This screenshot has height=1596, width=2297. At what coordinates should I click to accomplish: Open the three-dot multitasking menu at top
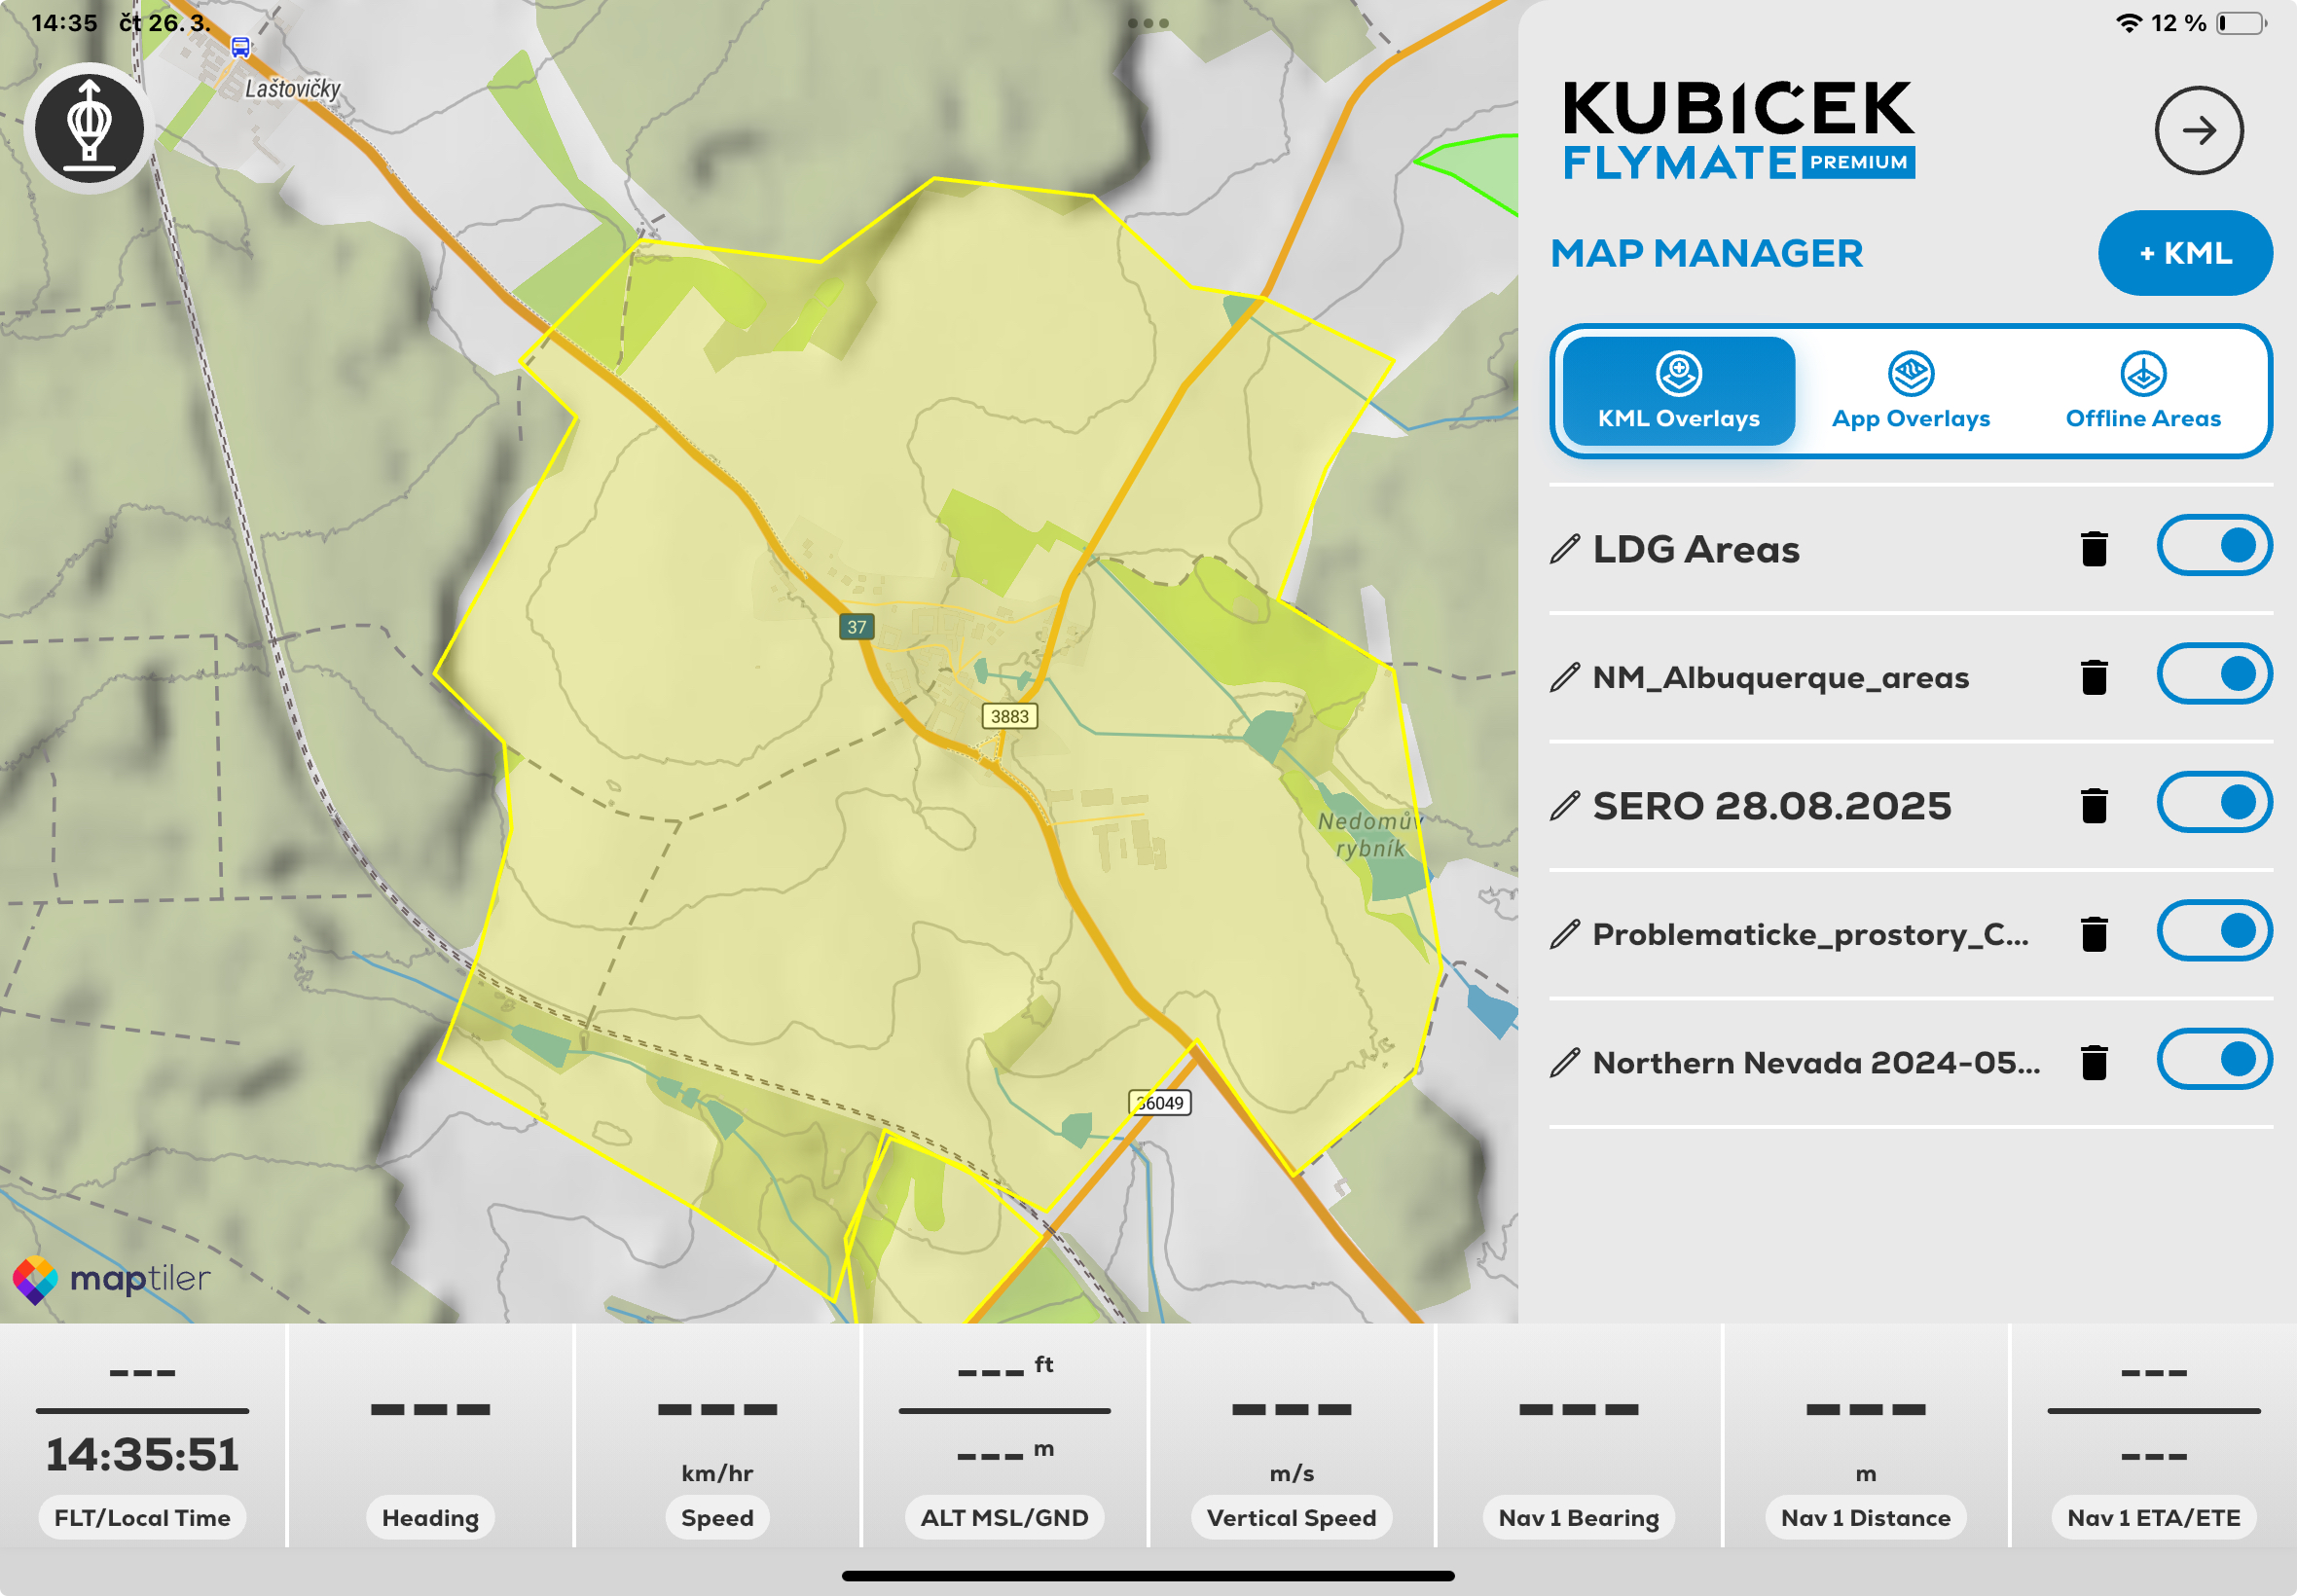coord(1147,22)
